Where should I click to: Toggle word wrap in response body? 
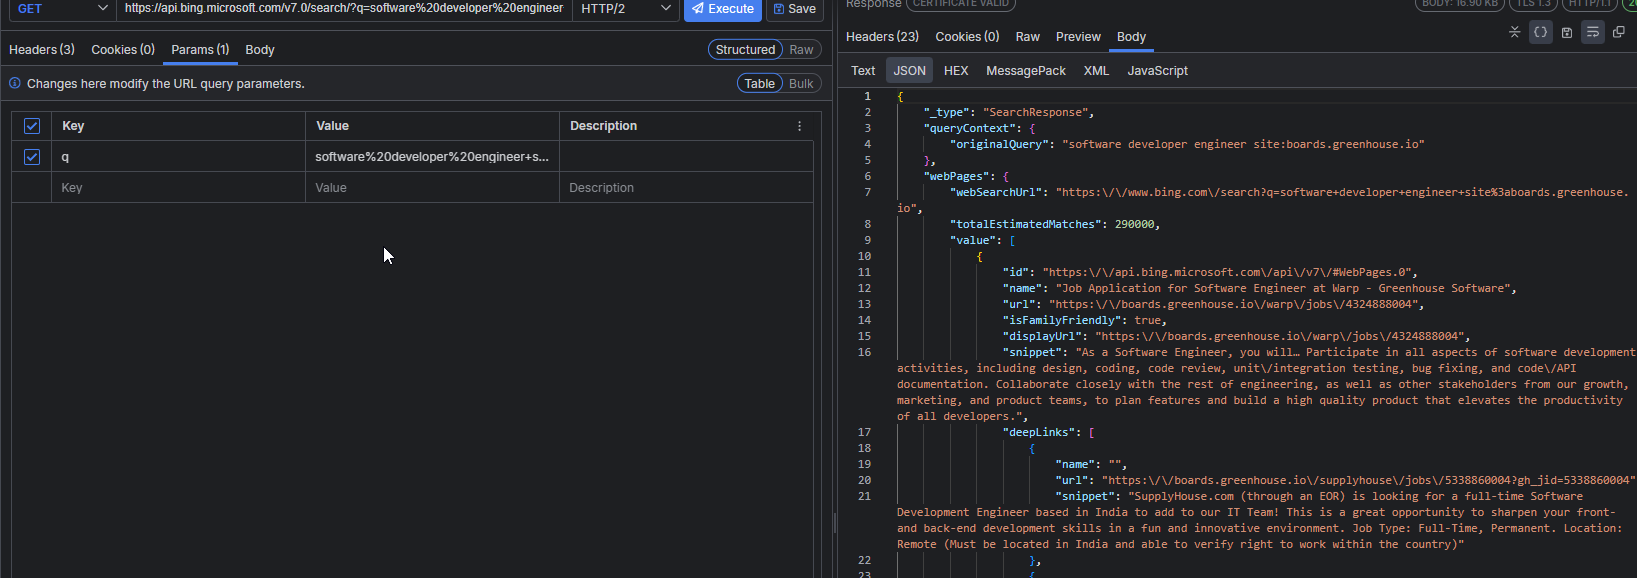tap(1592, 32)
